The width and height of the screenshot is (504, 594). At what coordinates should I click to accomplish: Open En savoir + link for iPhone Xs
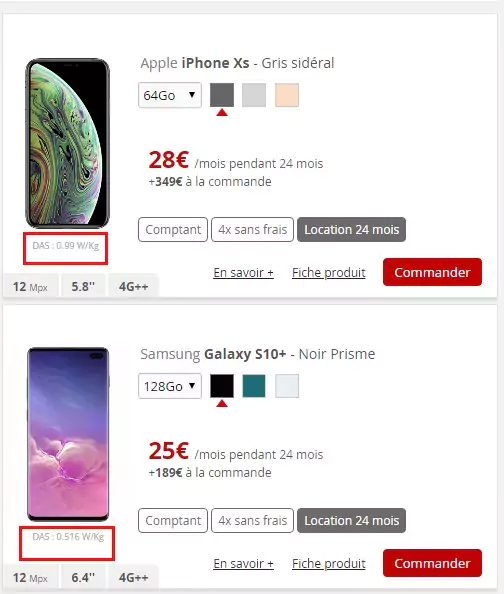pyautogui.click(x=243, y=272)
